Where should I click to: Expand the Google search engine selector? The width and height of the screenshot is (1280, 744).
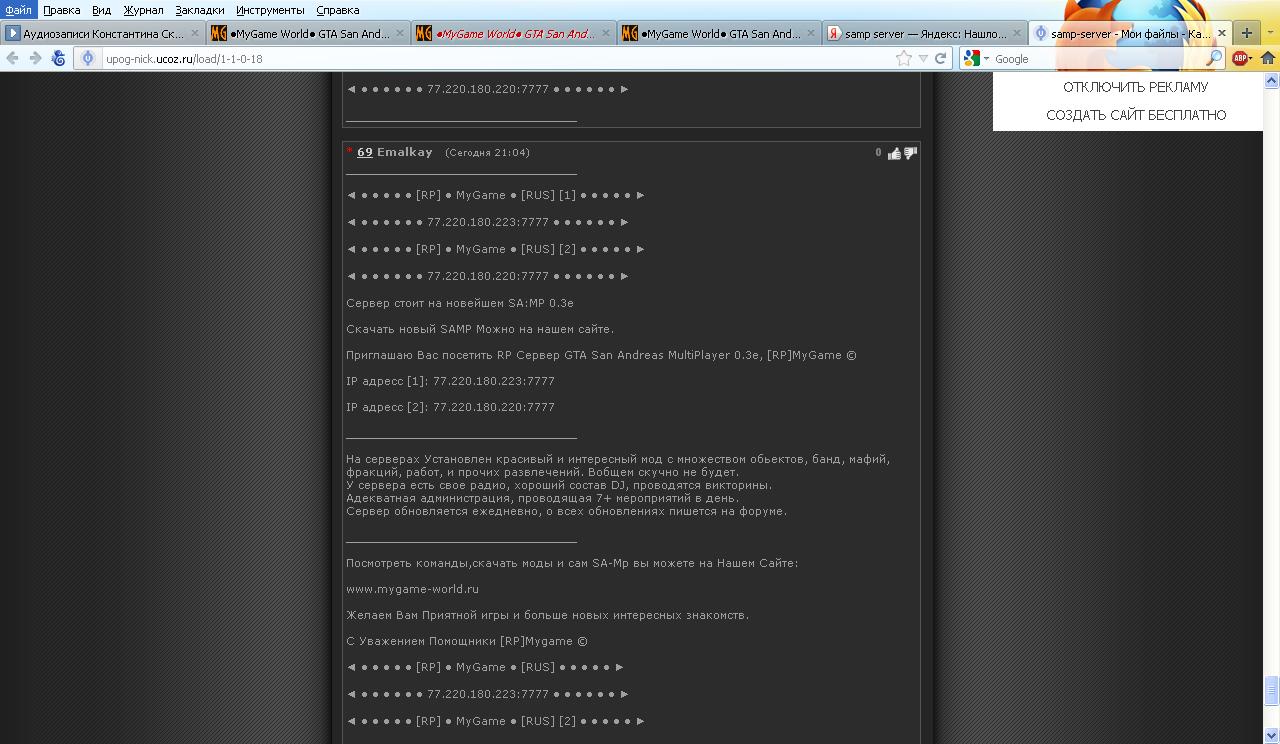976,59
